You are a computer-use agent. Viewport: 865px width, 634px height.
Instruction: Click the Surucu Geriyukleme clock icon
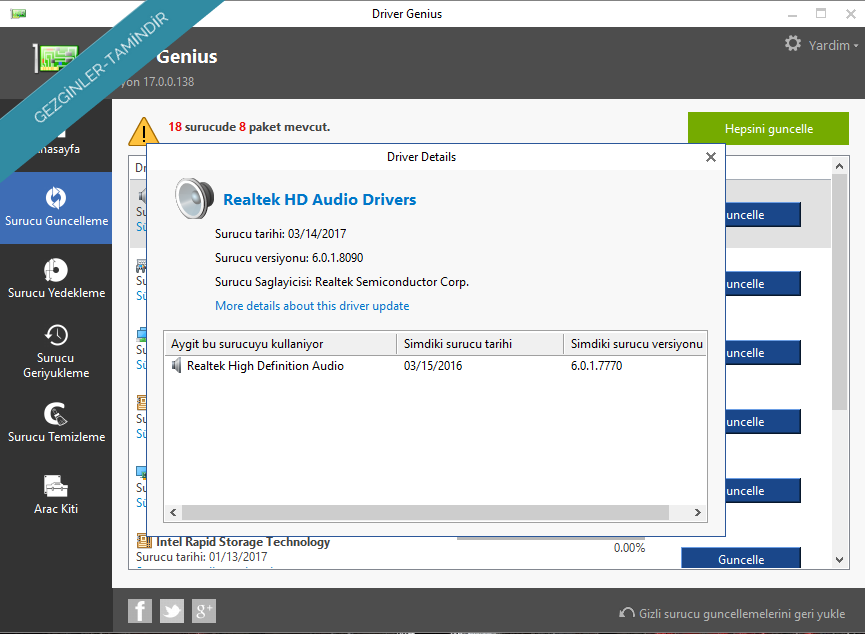(56, 335)
